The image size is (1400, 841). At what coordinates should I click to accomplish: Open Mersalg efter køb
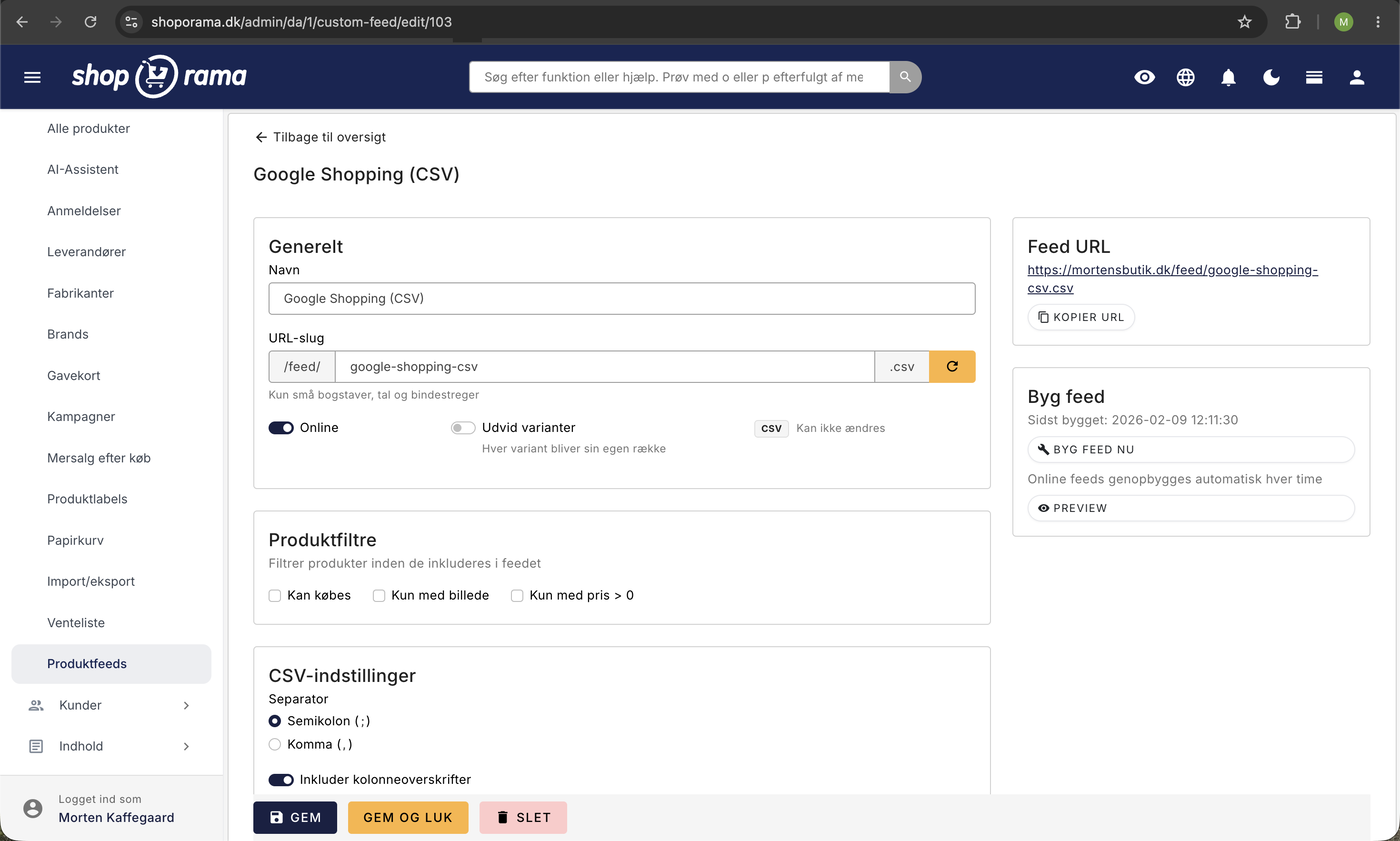coord(99,458)
